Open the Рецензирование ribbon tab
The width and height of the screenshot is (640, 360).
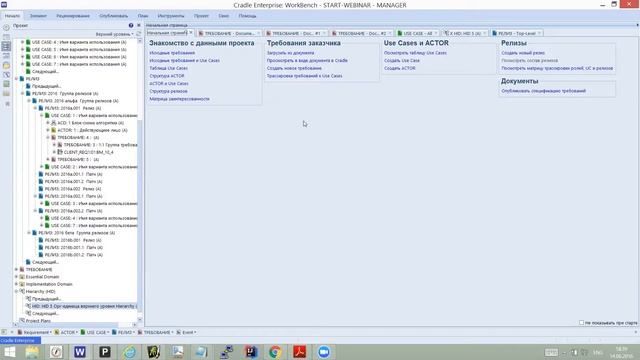[73, 16]
